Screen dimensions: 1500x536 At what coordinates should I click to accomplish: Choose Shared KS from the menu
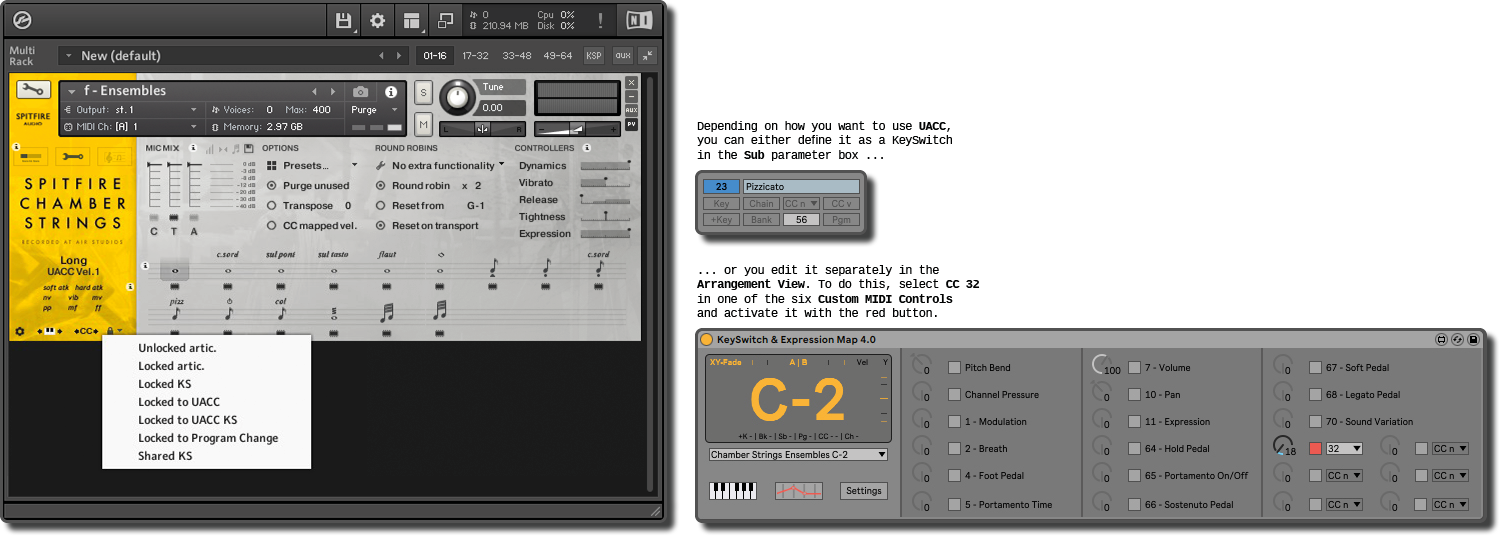165,456
